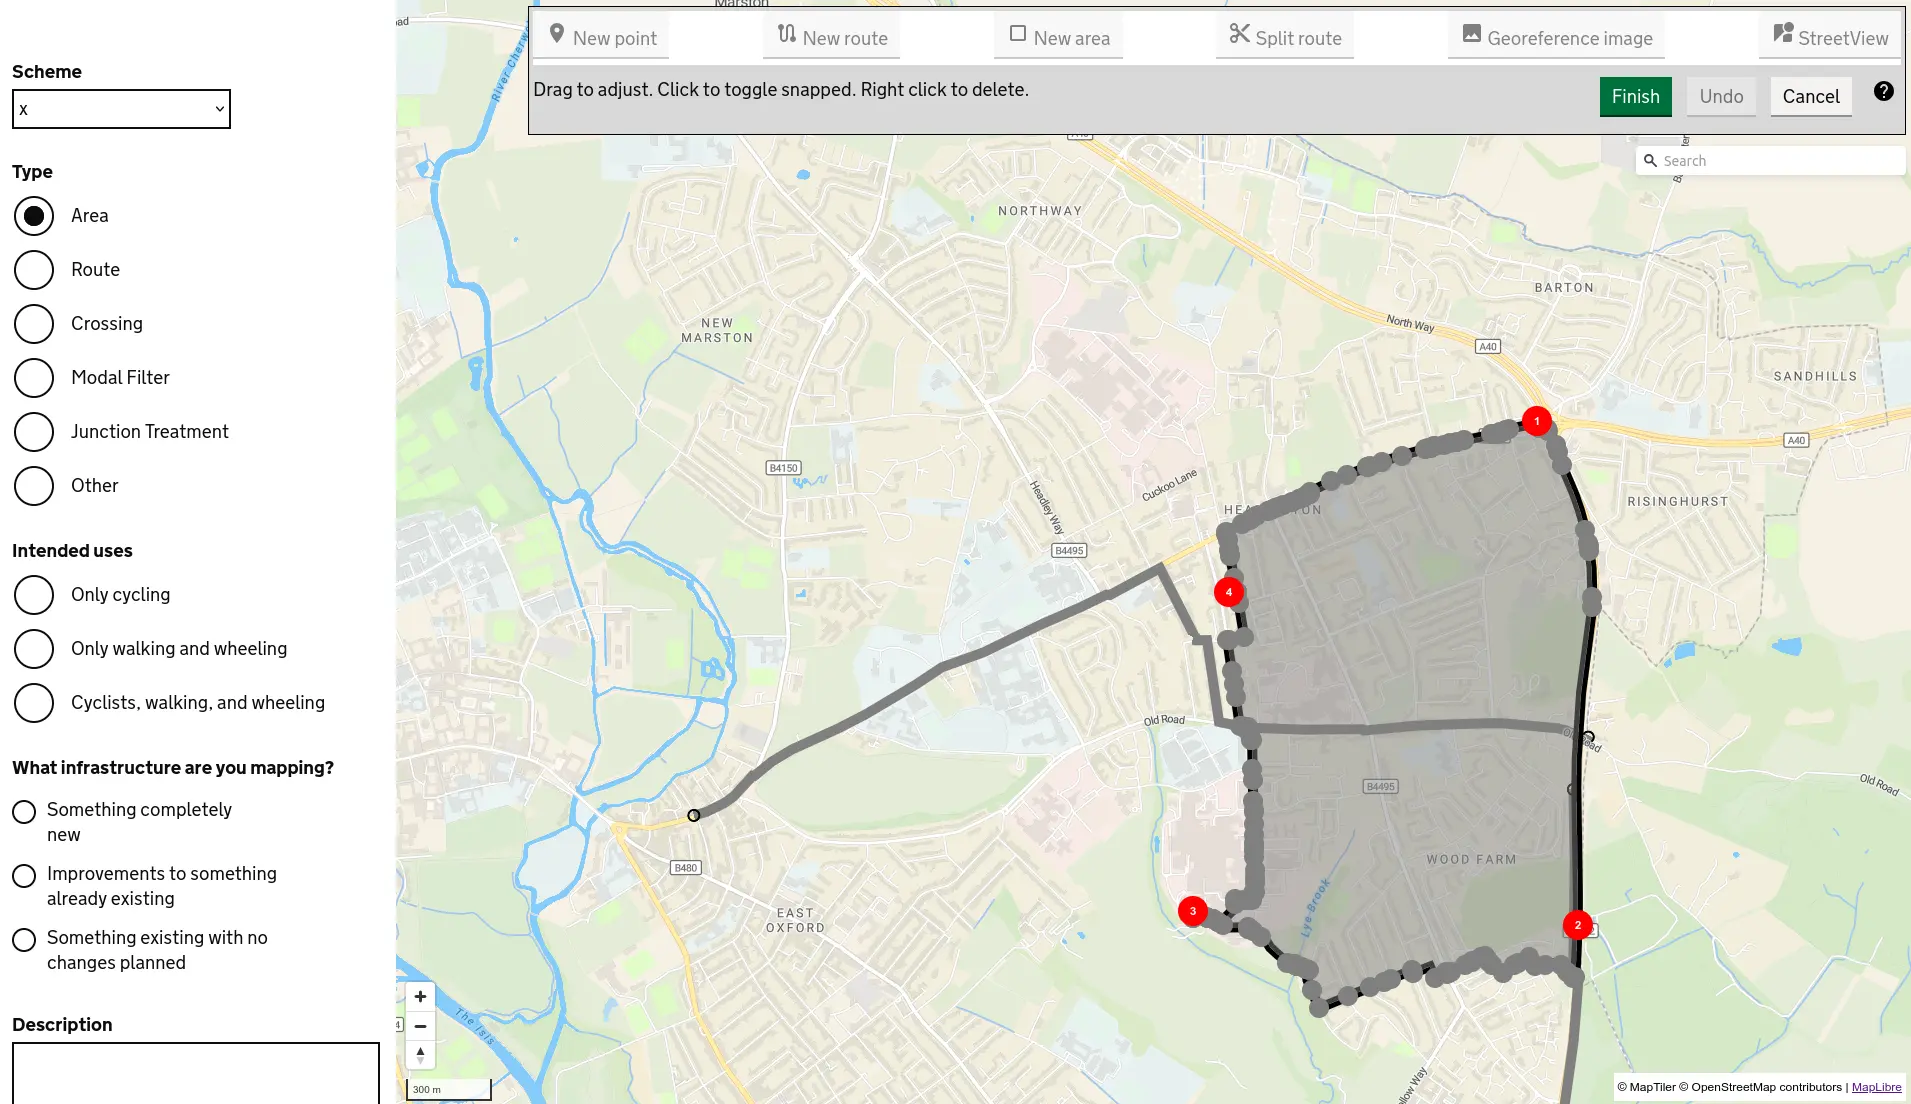Screen dimensions: 1911x1104
Task: Click the New point pin tool
Action: (603, 37)
